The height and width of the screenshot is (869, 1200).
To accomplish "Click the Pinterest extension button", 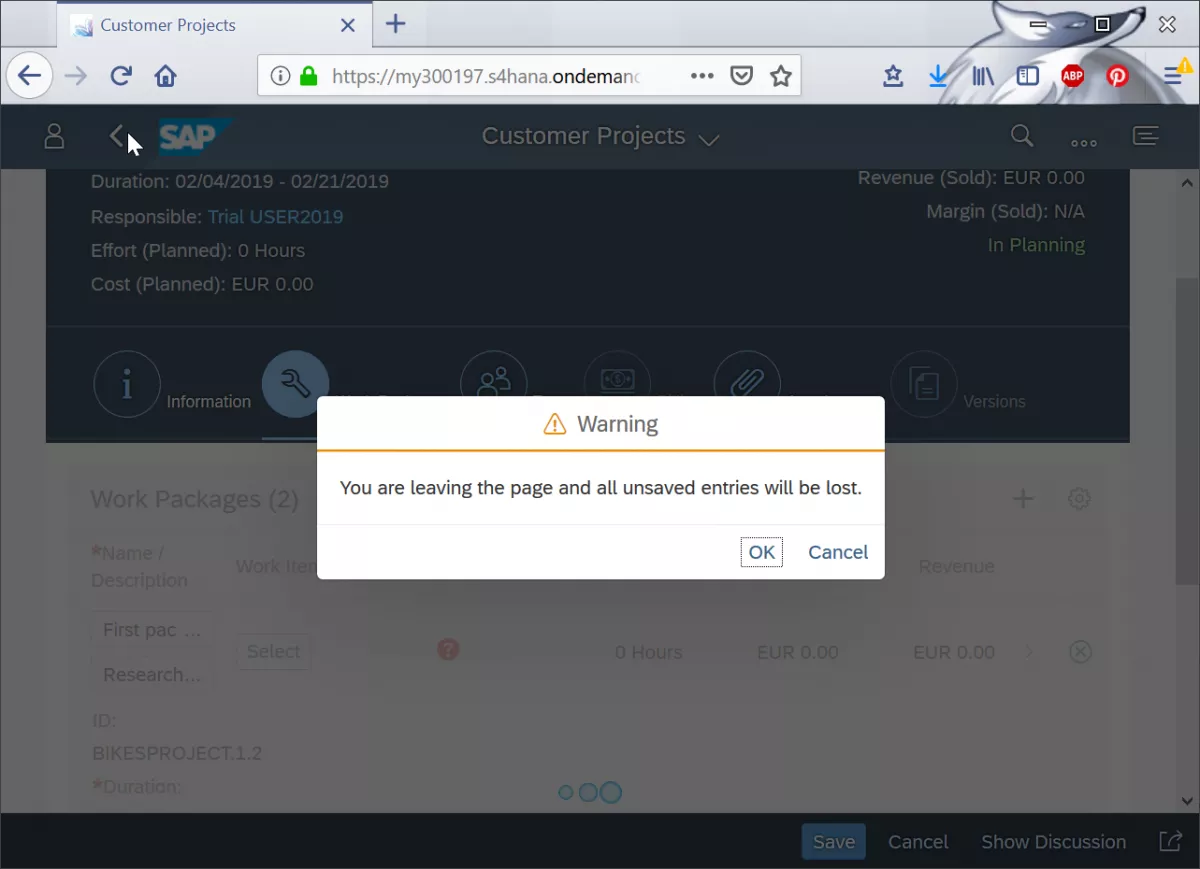I will 1117,76.
